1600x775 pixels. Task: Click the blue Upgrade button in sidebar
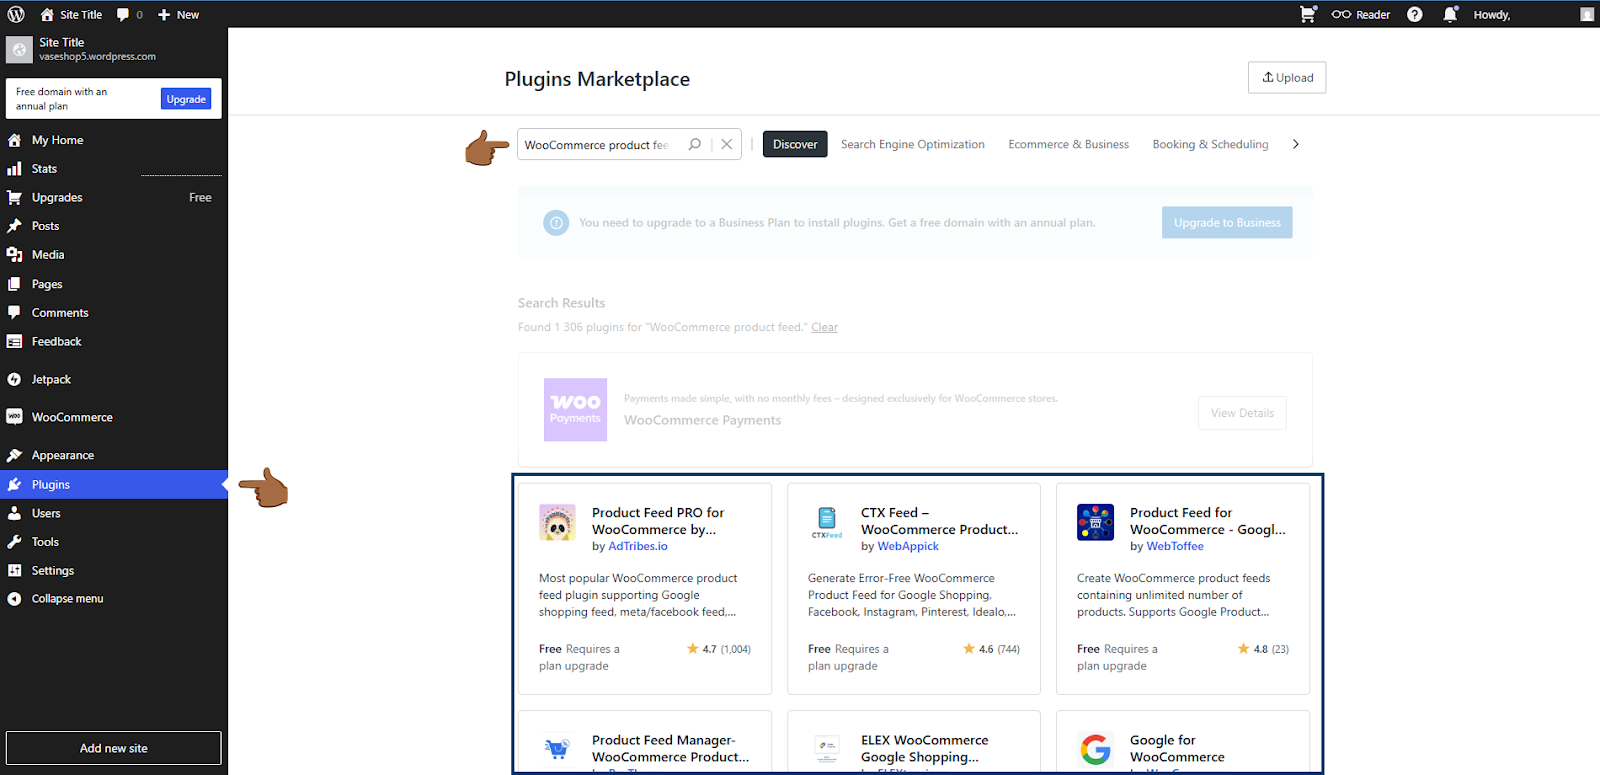click(x=186, y=99)
